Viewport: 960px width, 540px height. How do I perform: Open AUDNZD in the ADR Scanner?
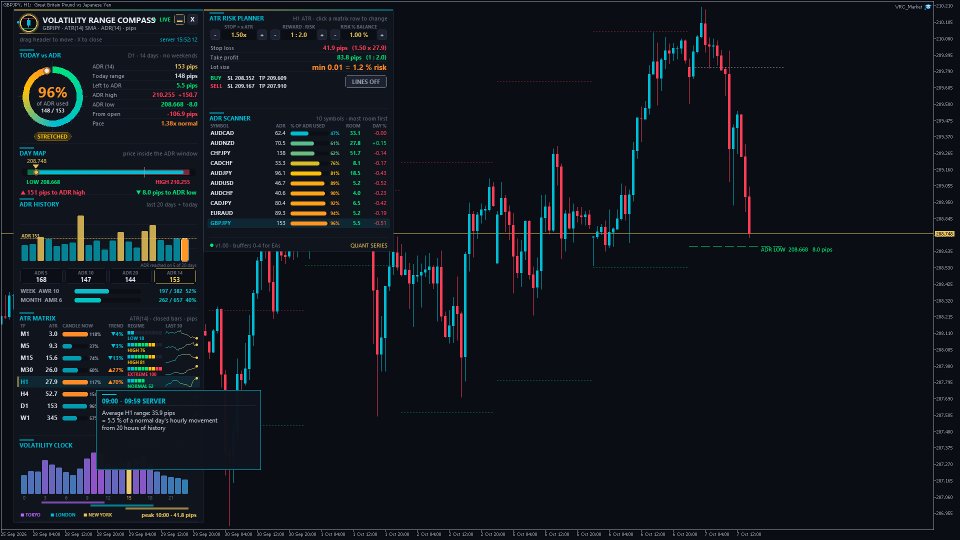pos(299,143)
